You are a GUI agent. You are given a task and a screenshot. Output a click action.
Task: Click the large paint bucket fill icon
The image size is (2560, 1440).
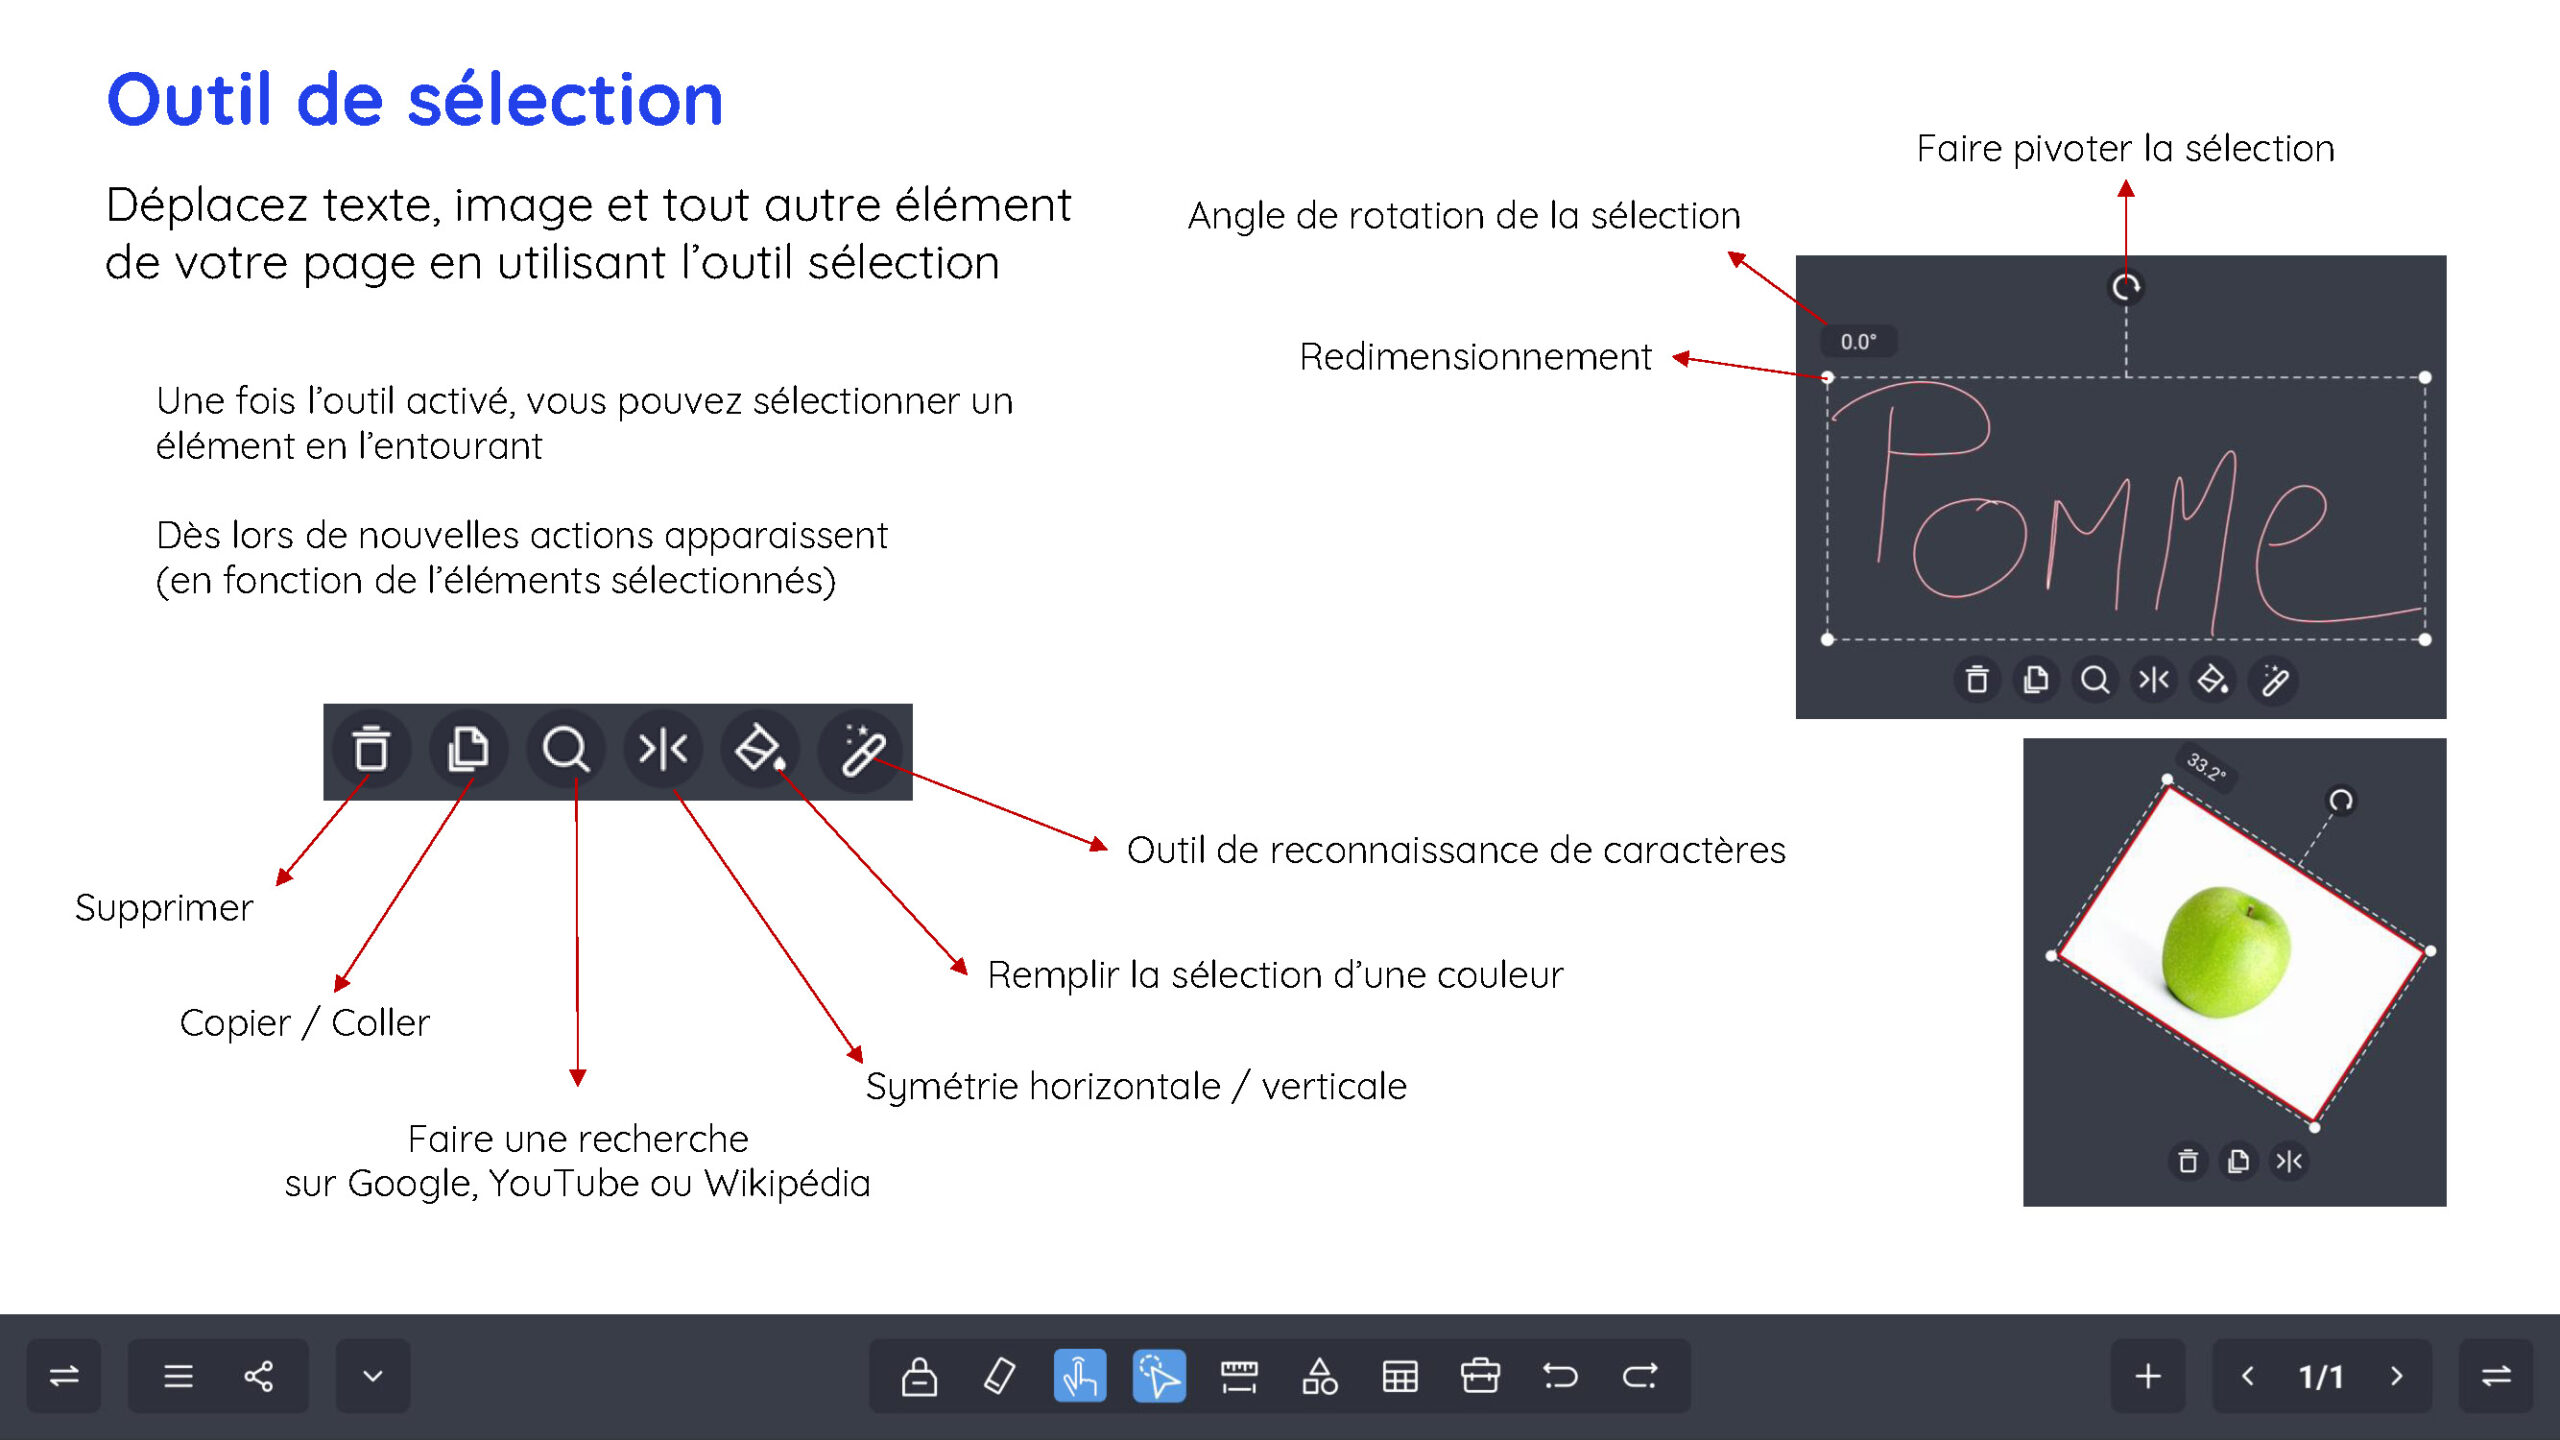coord(760,748)
